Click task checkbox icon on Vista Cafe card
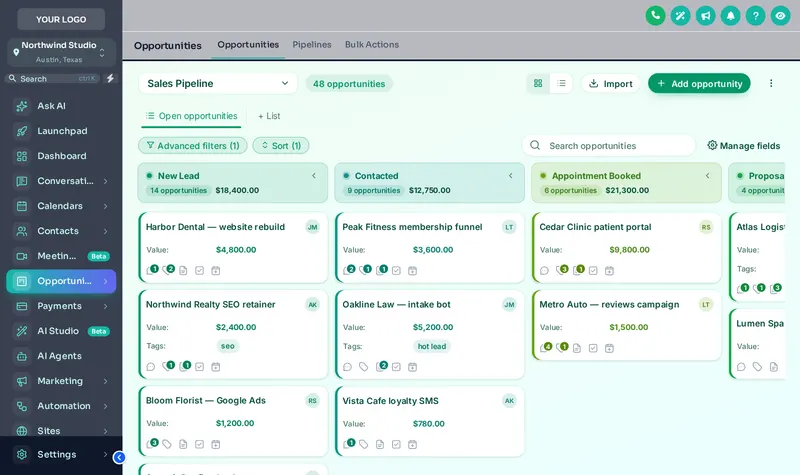The width and height of the screenshot is (800, 475). pos(396,444)
